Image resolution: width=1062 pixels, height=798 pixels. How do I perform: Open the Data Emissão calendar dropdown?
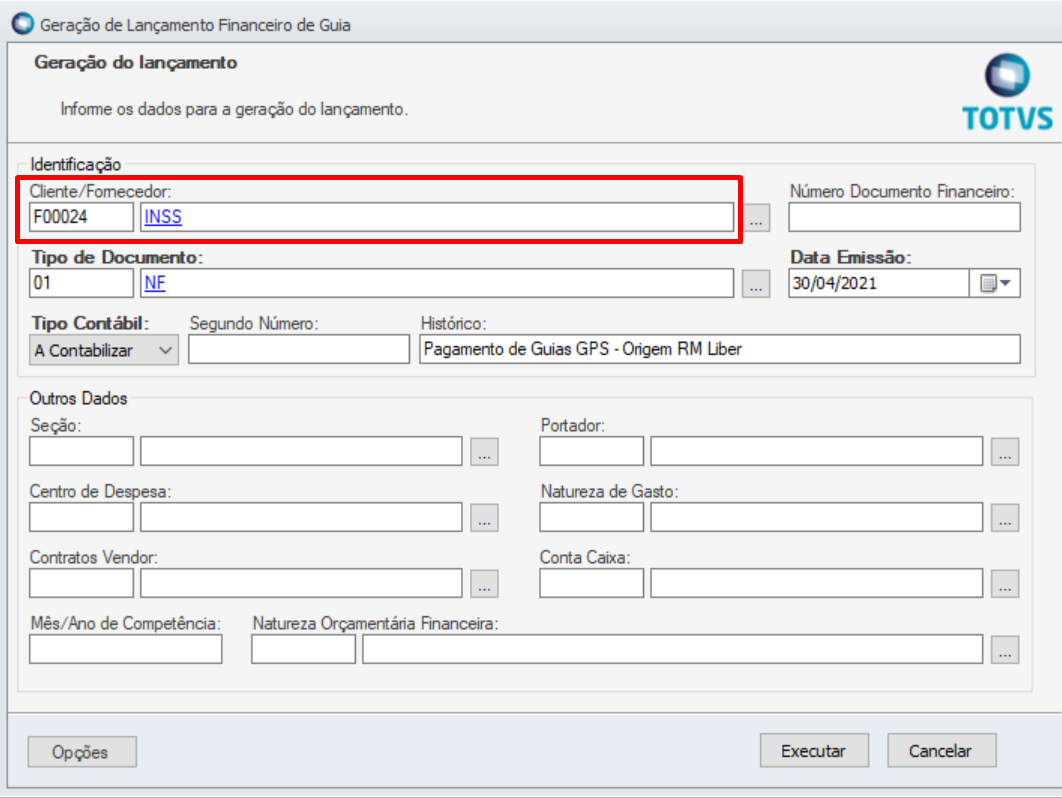(995, 283)
